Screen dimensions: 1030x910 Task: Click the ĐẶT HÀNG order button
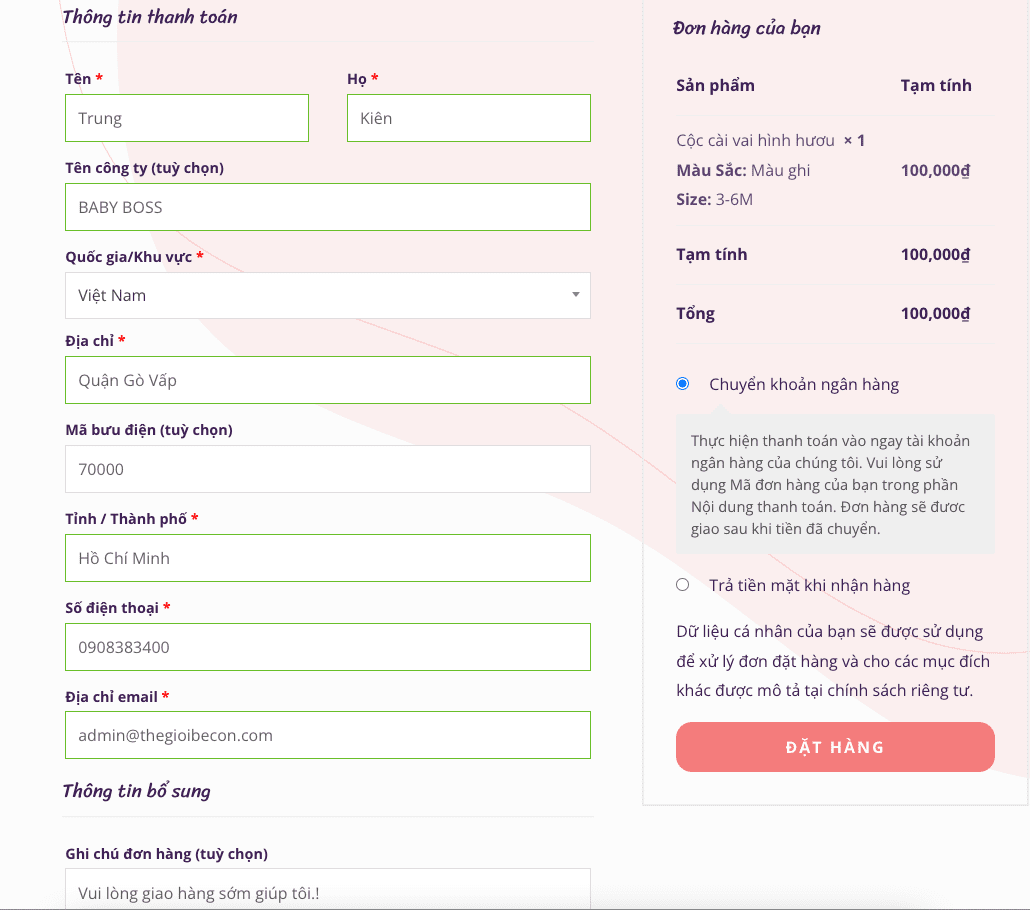pyautogui.click(x=835, y=746)
